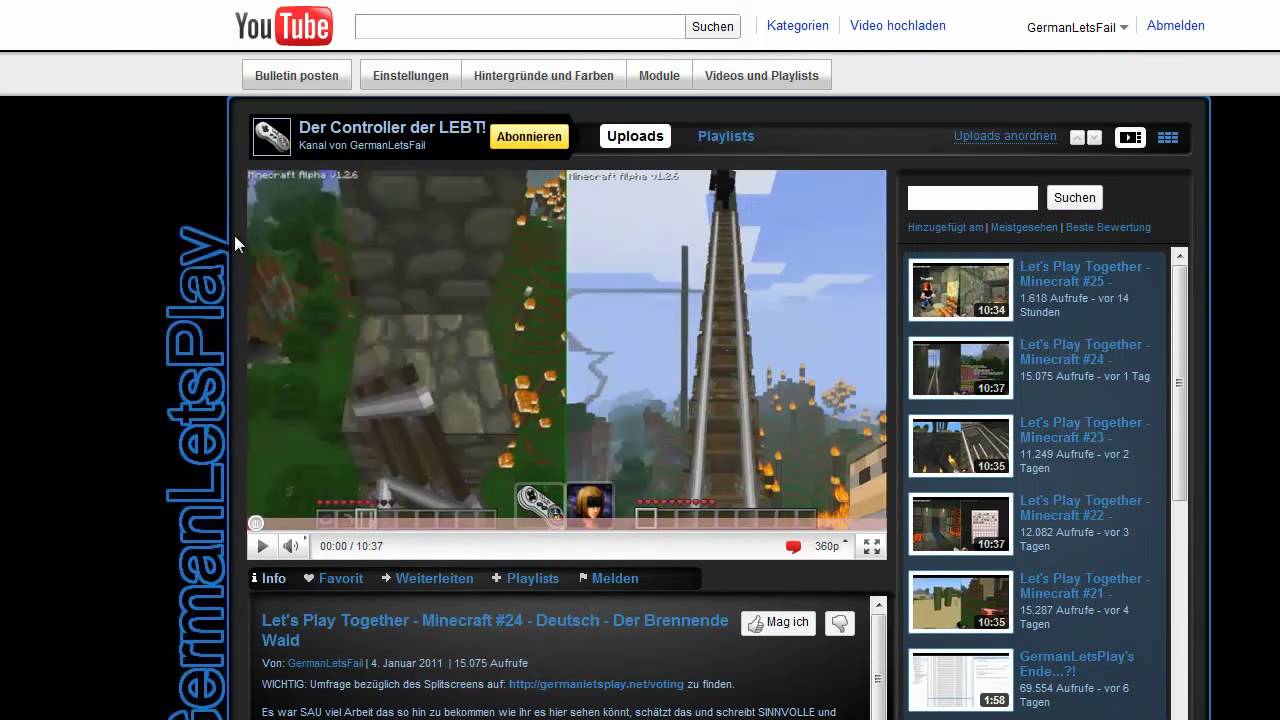Click the YouTube search input field
The image size is (1280, 720).
[520, 26]
